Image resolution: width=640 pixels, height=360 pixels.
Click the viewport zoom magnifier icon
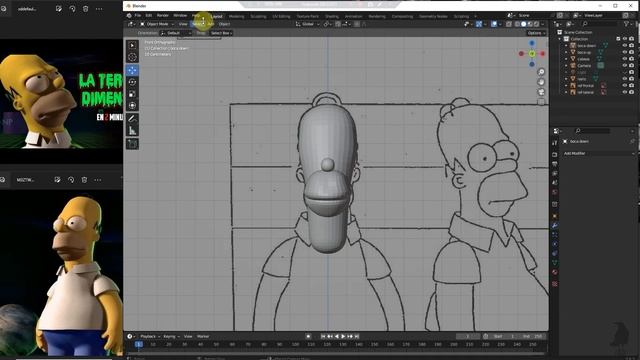541,72
